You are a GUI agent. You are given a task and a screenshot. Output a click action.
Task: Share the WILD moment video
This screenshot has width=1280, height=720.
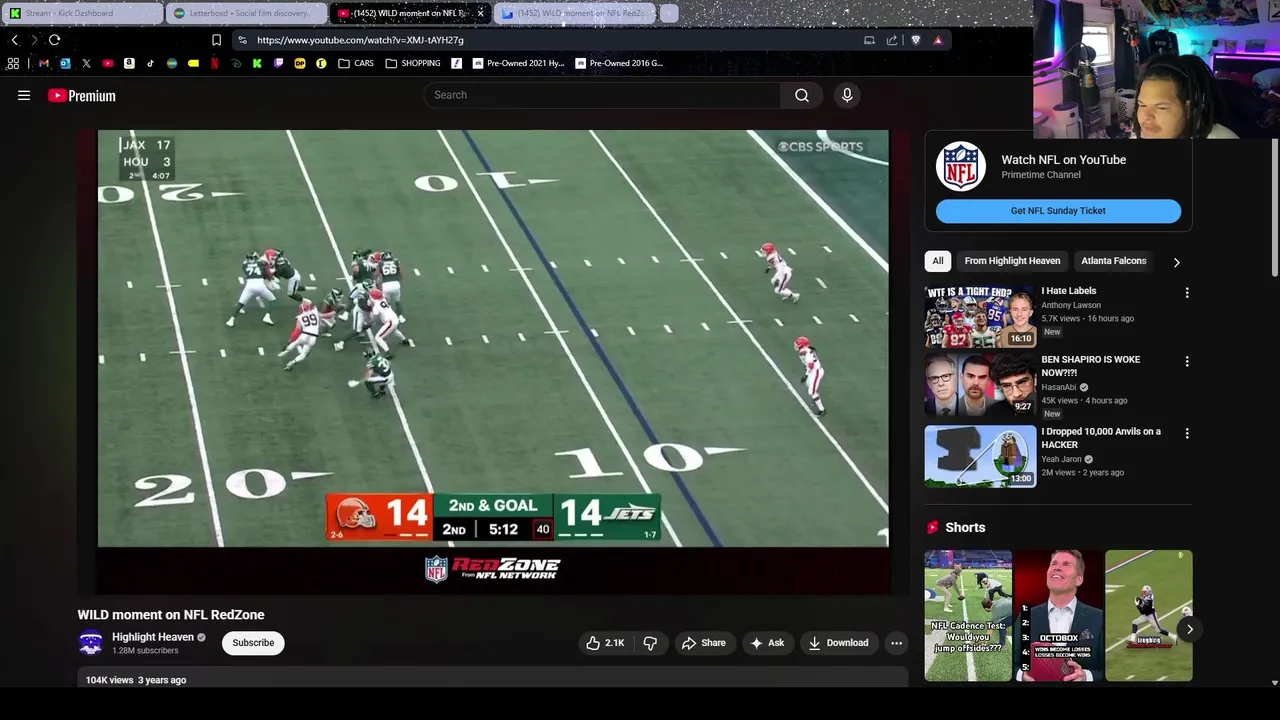(x=703, y=643)
